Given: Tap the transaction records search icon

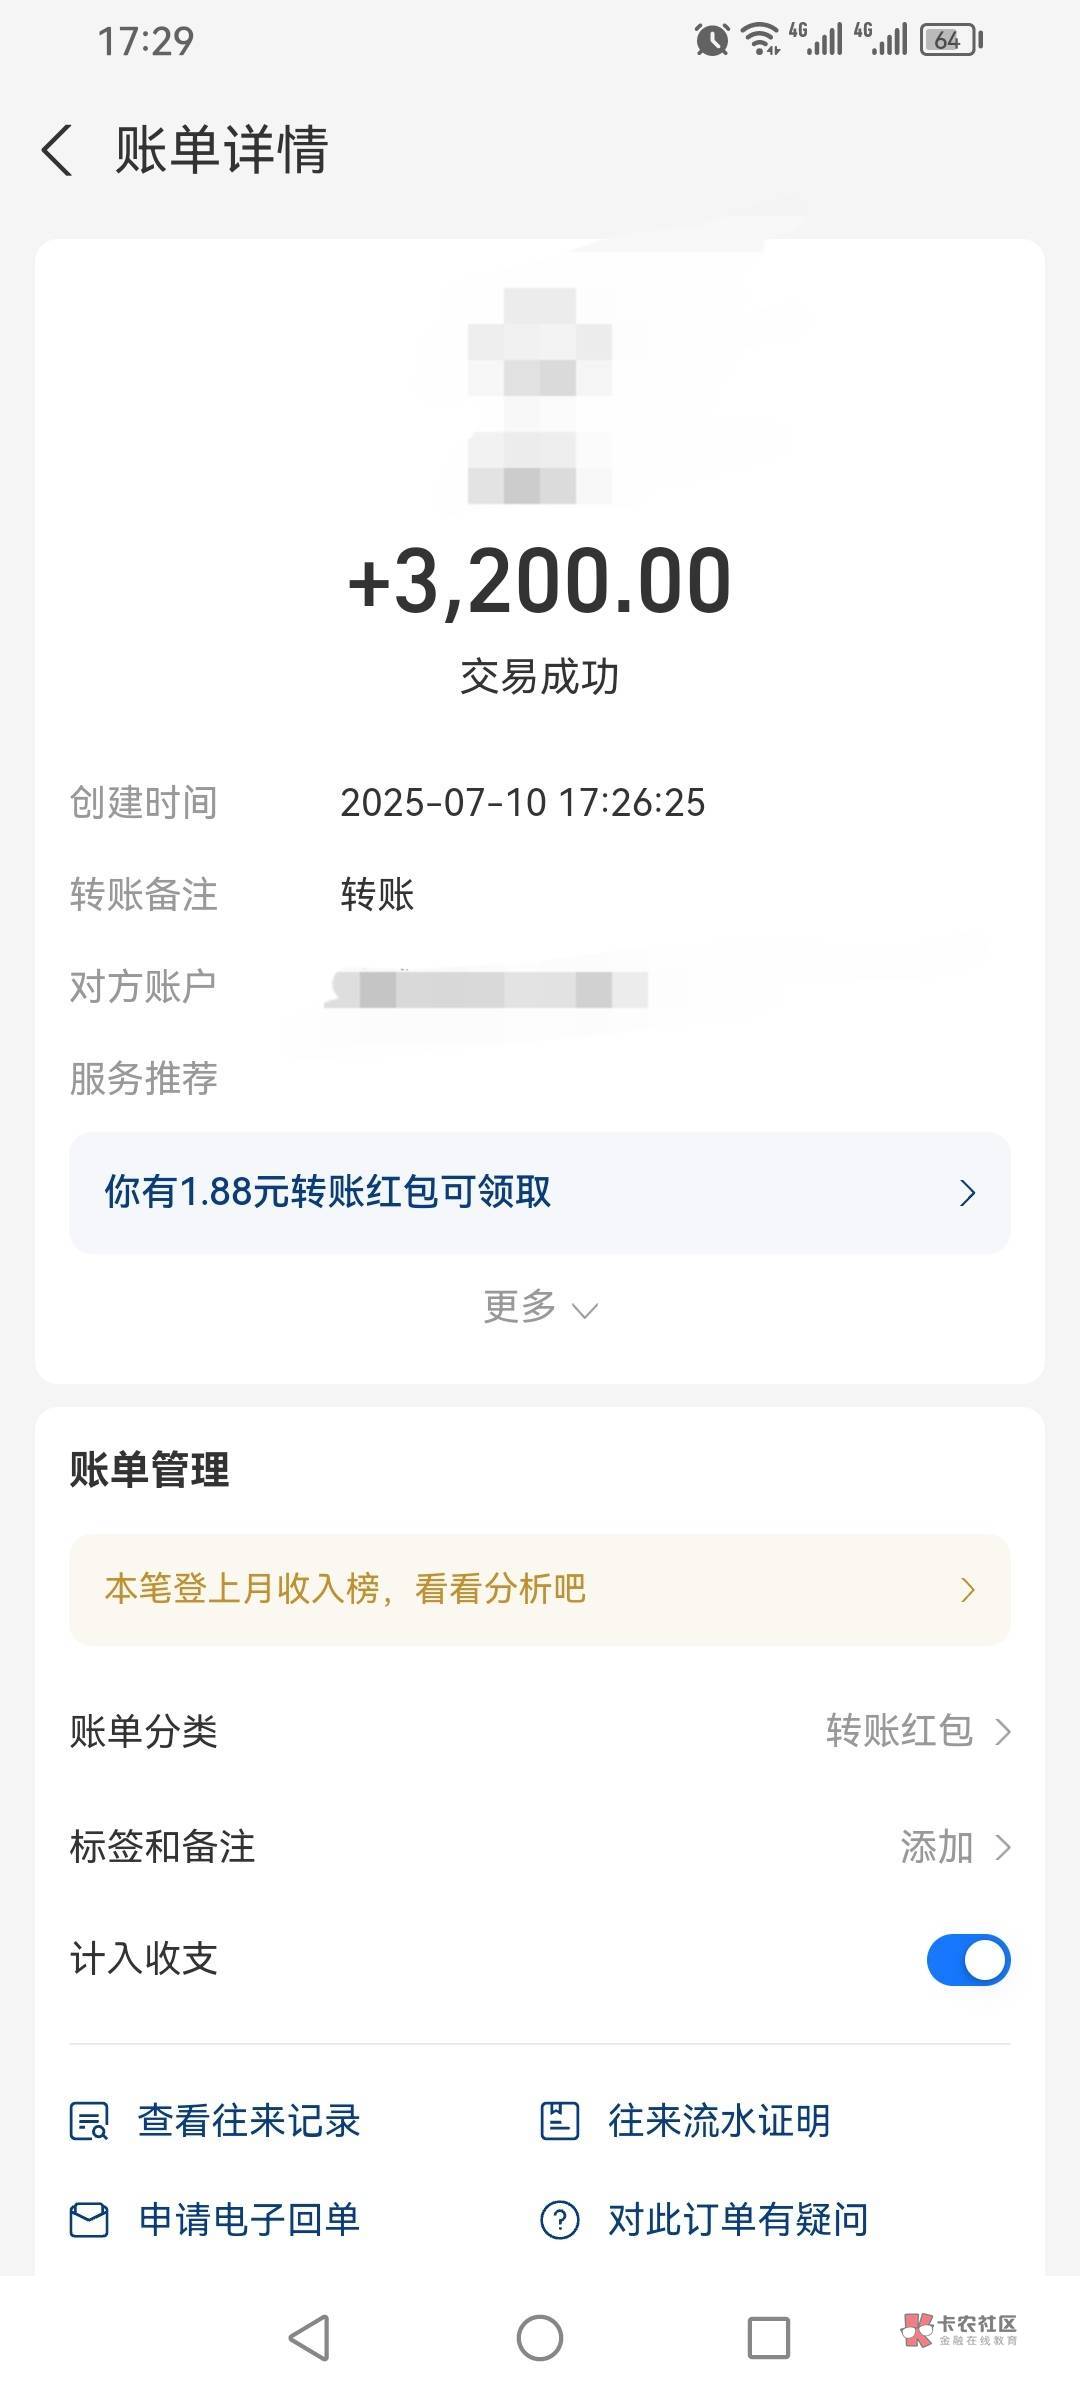Looking at the screenshot, I should click(89, 2121).
